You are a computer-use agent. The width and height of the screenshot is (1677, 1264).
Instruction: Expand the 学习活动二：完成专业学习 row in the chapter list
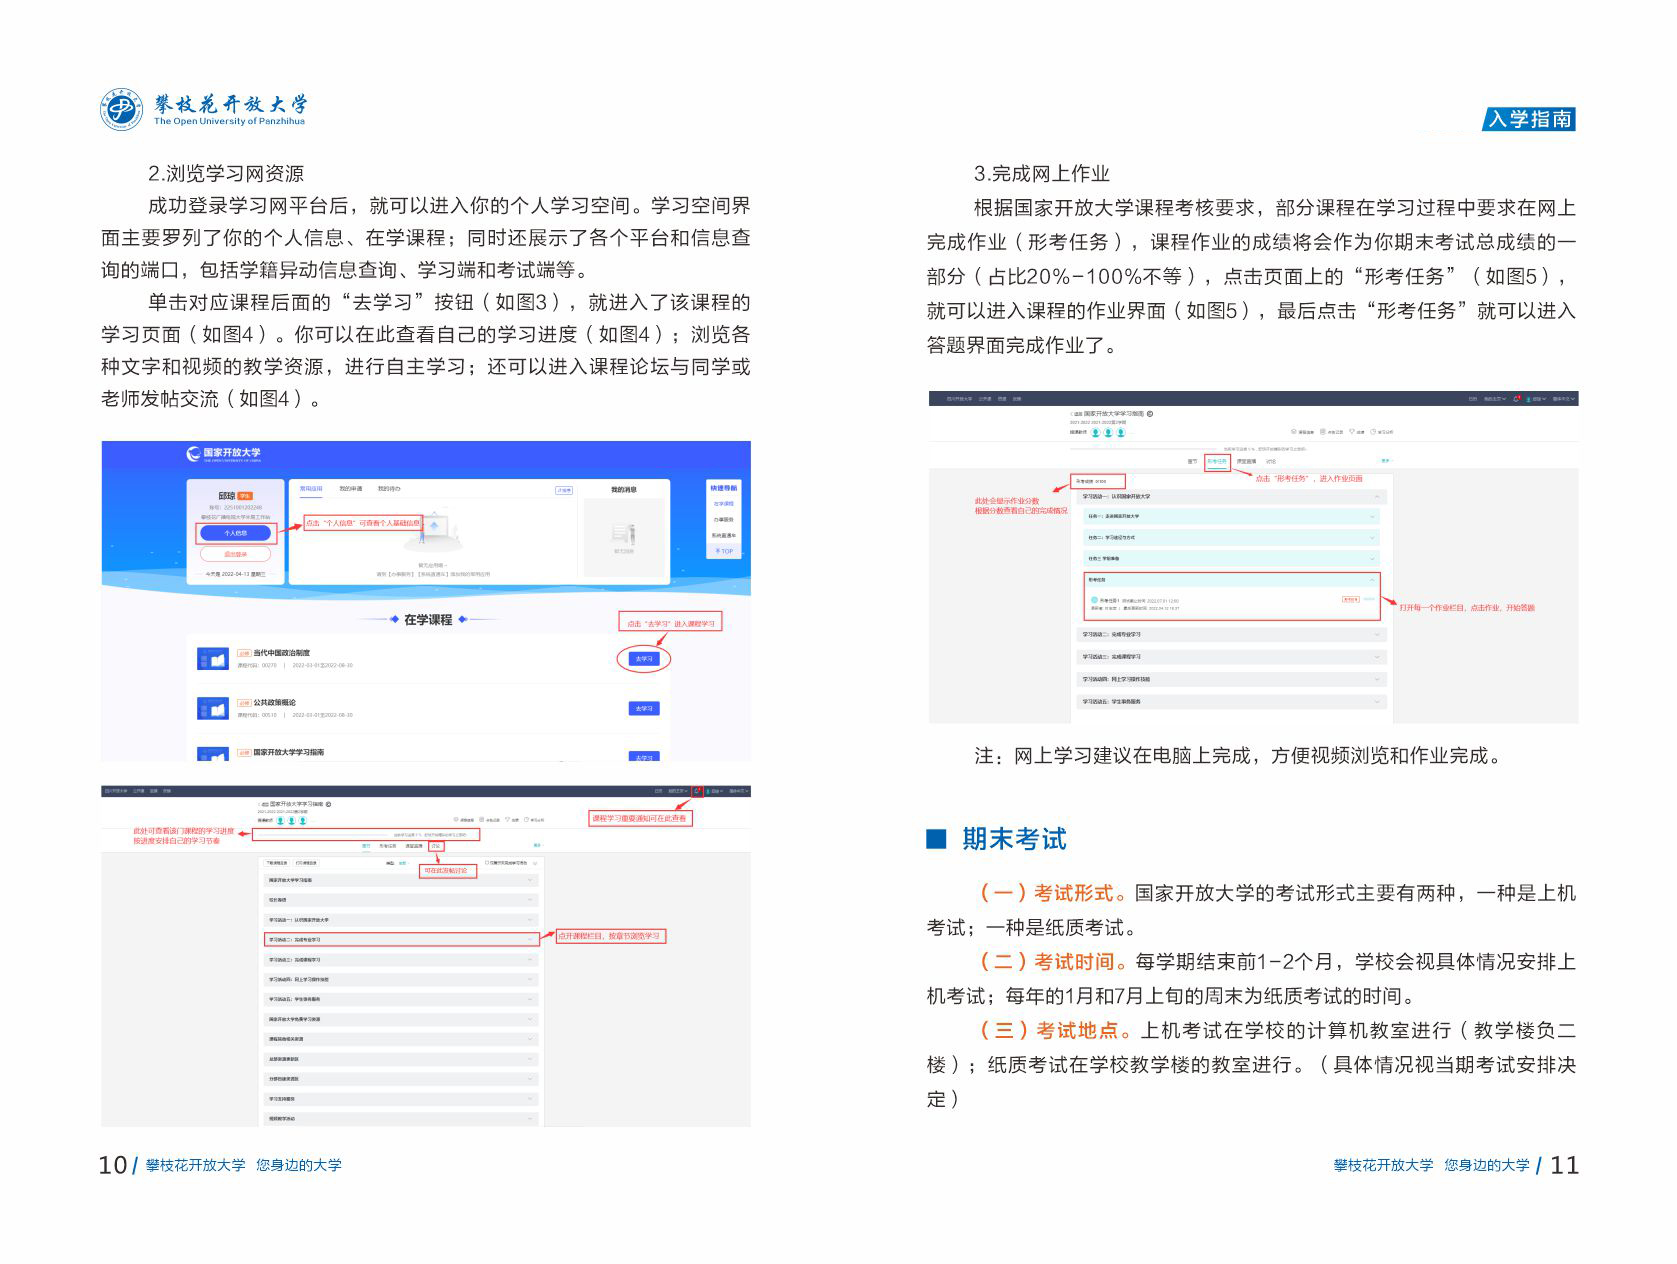401,940
